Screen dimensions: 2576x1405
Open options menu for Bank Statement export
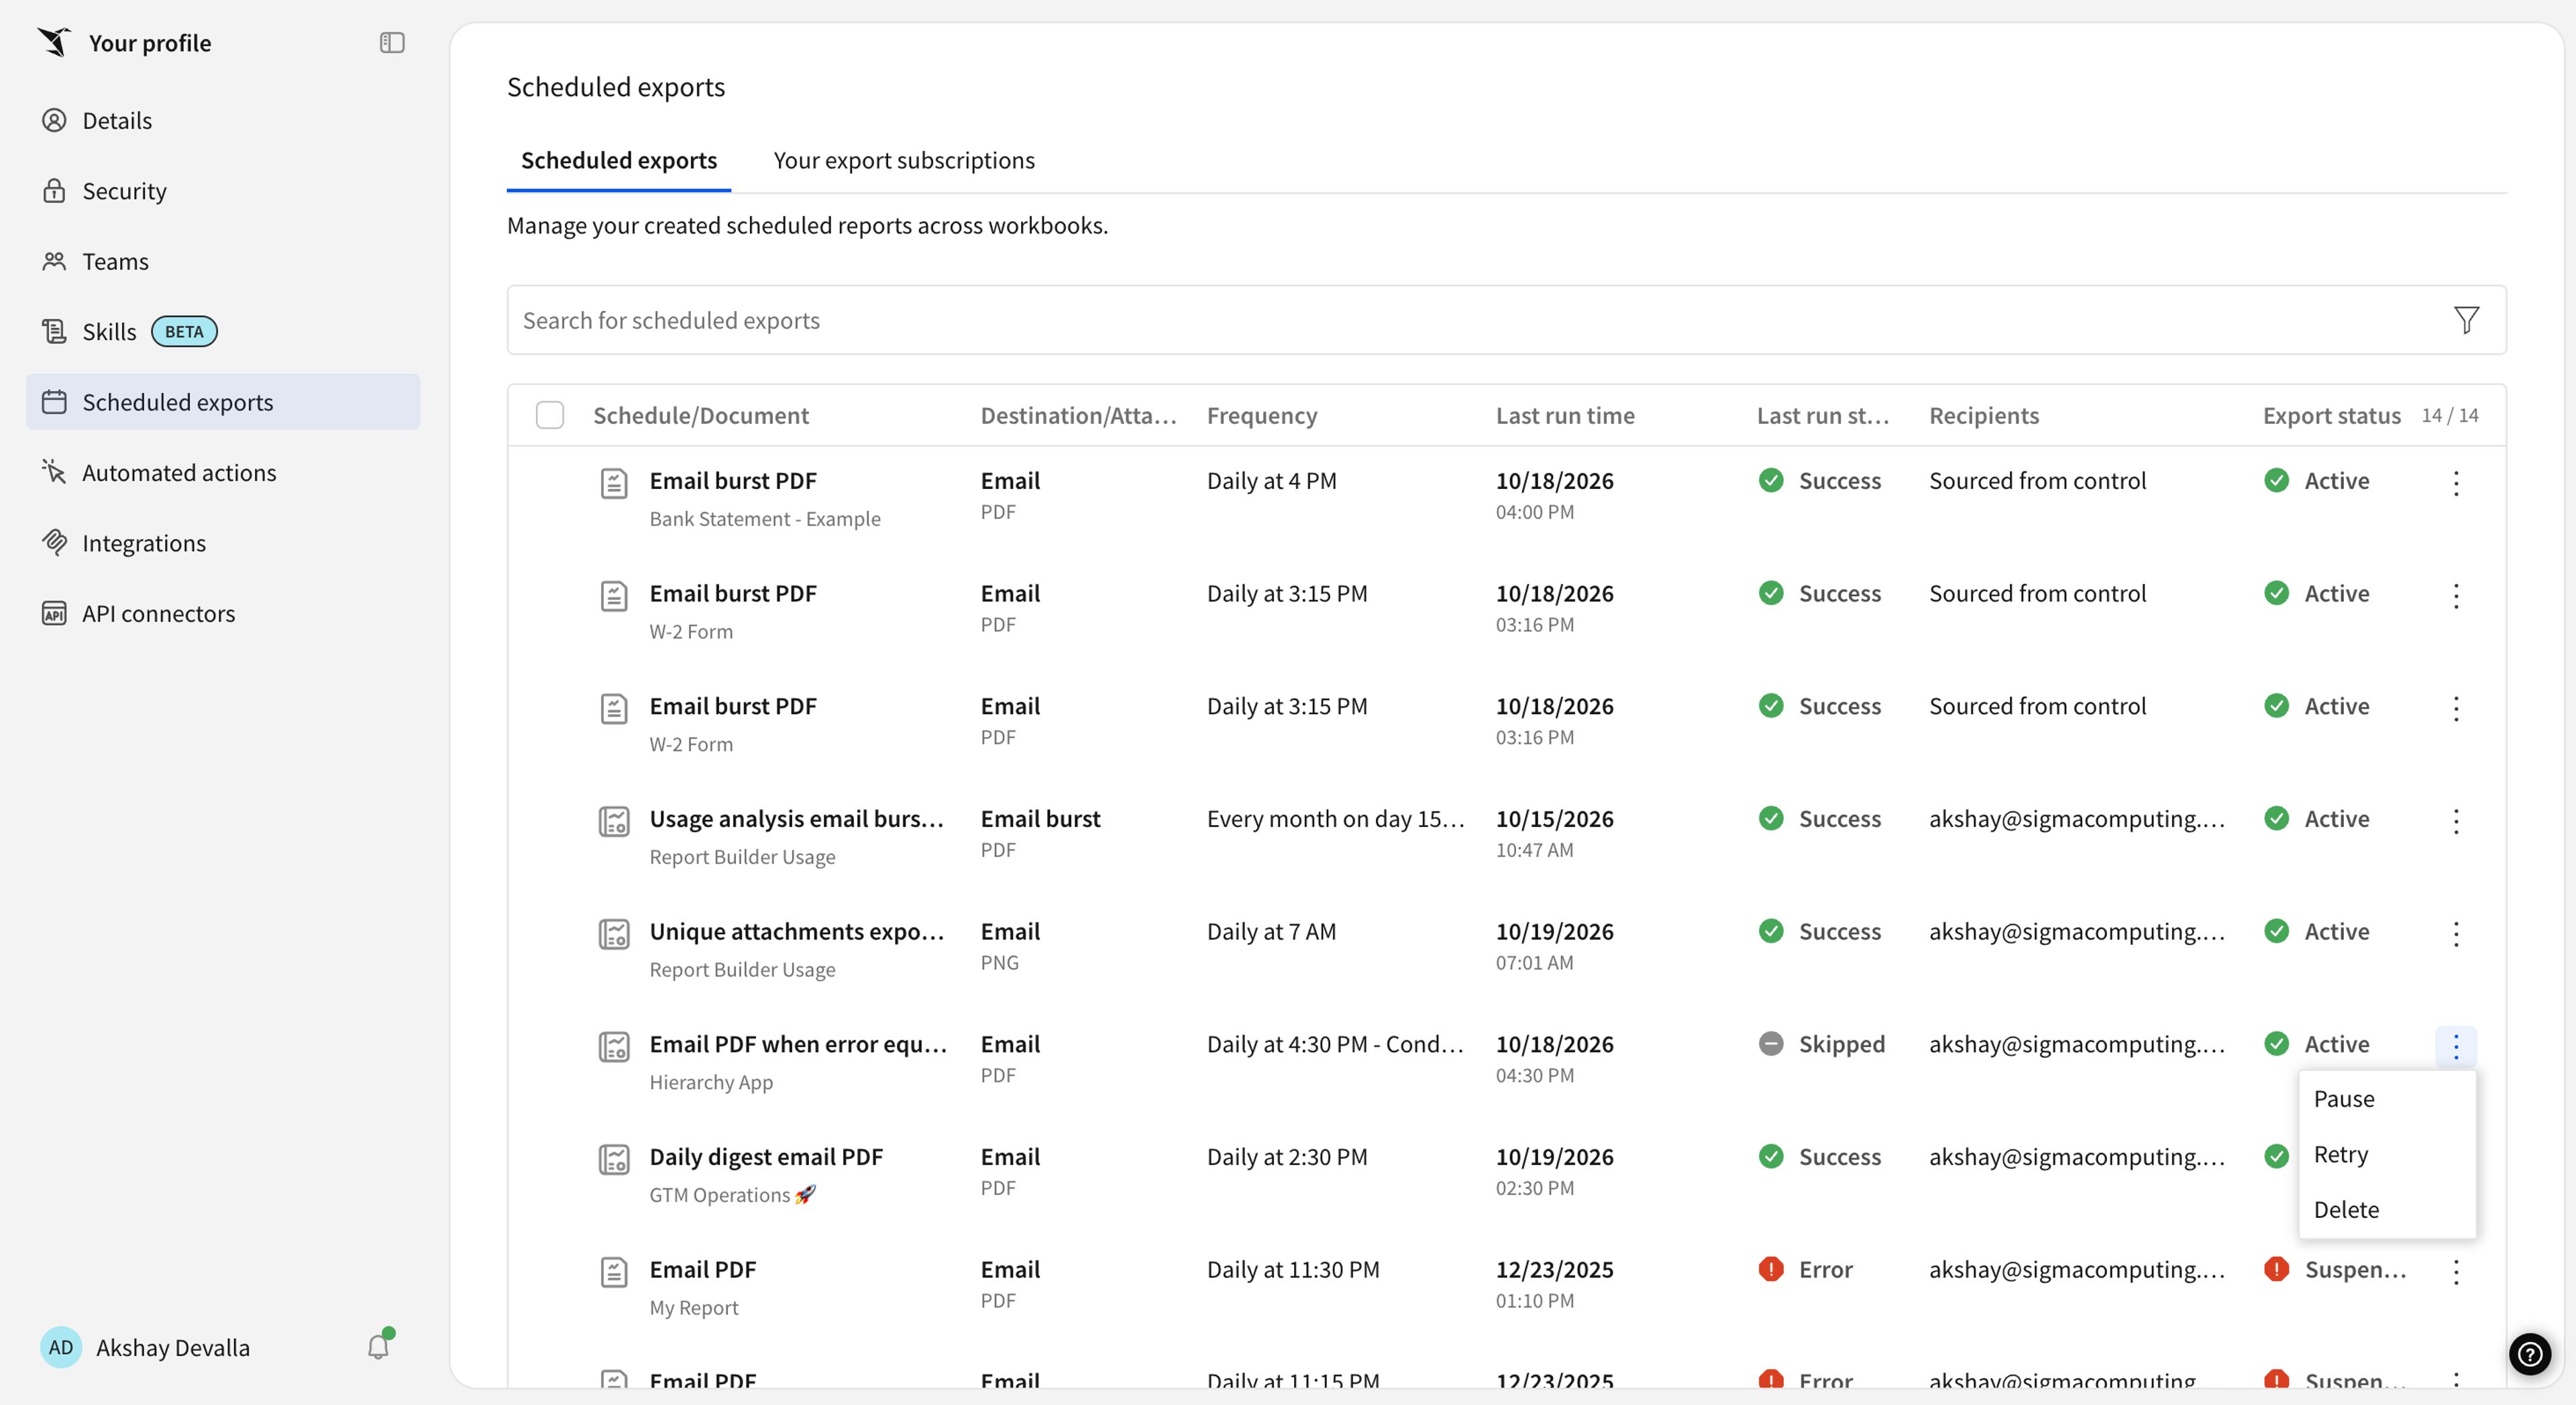(x=2456, y=483)
